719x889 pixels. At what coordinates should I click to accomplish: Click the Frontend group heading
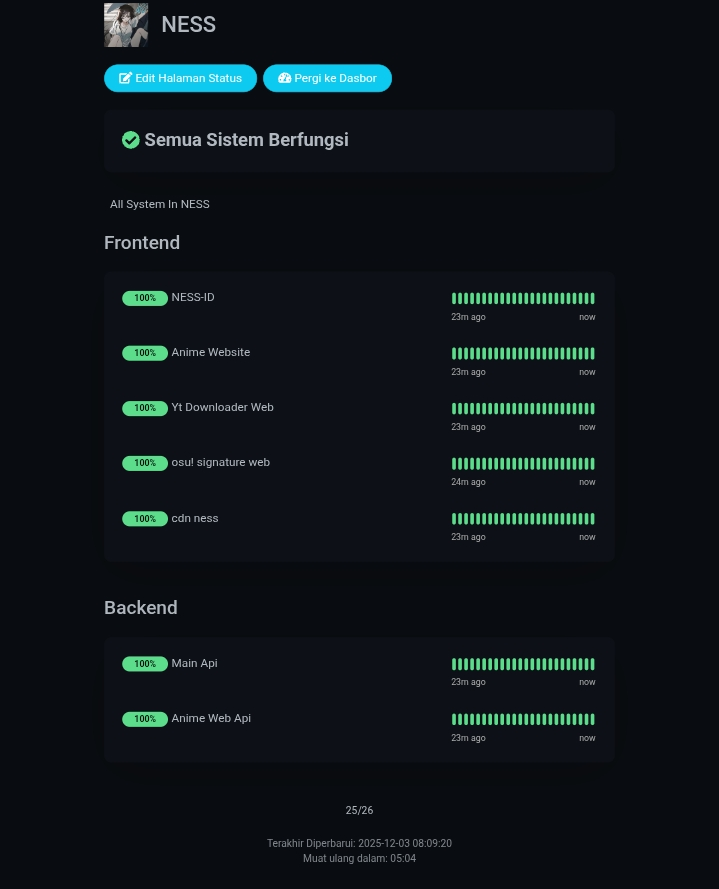pos(142,243)
